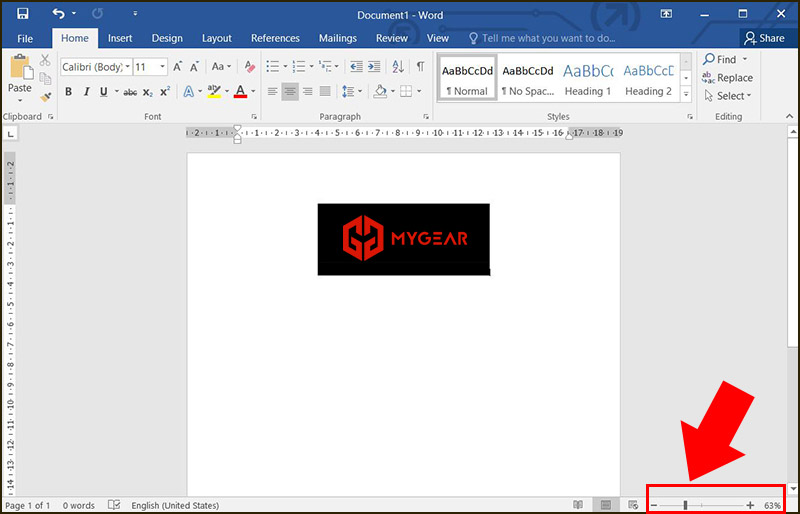Align text left

[x=272, y=92]
